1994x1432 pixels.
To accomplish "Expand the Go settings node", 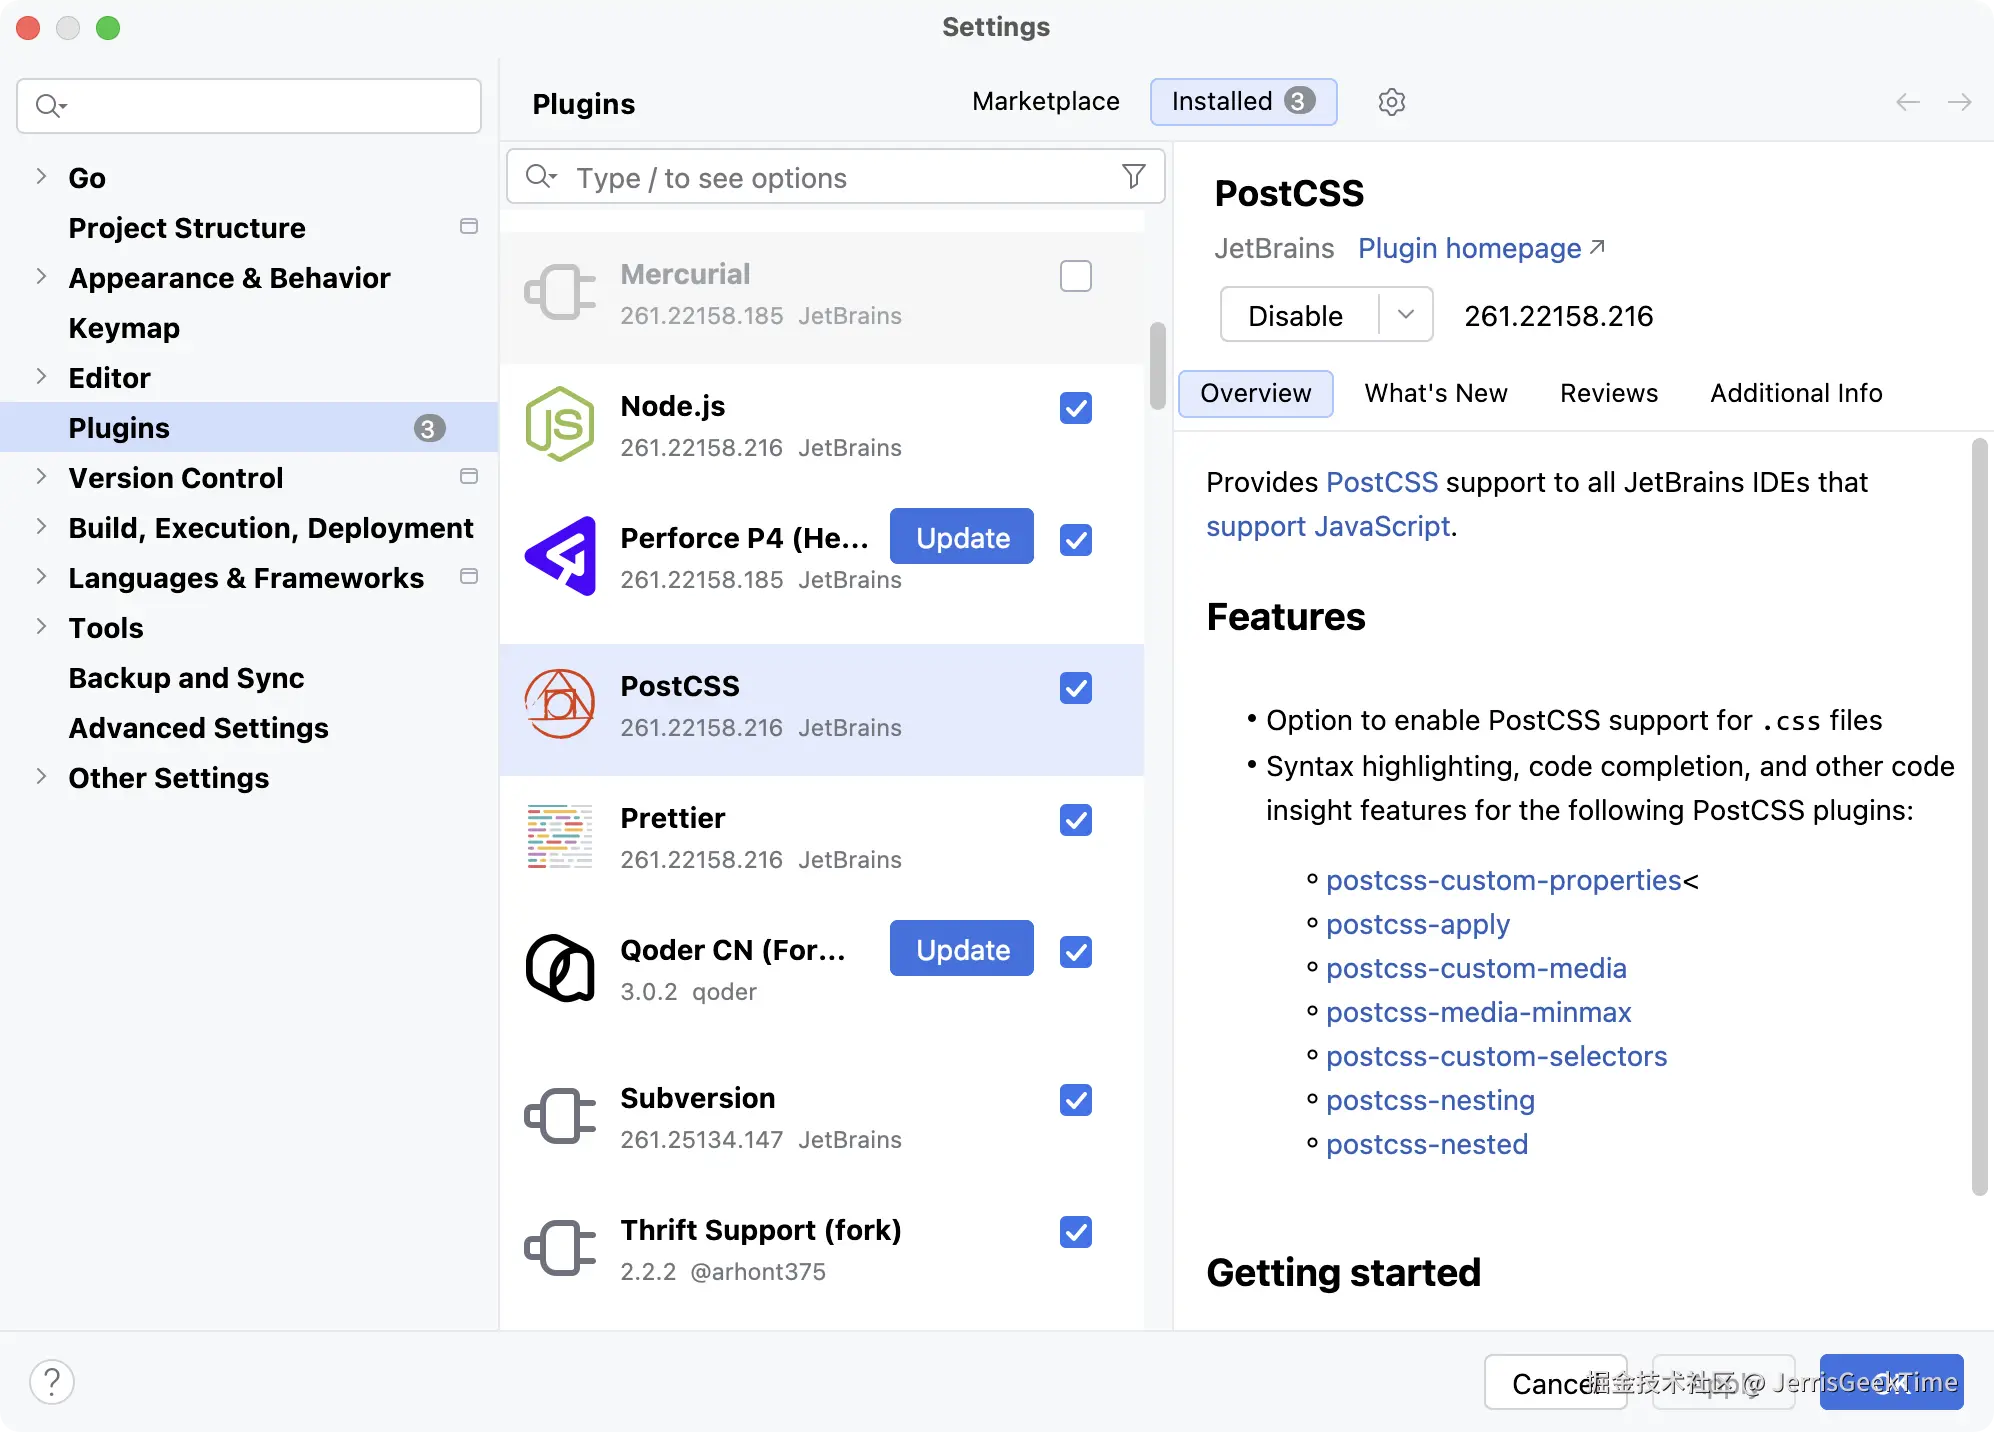I will tap(41, 177).
